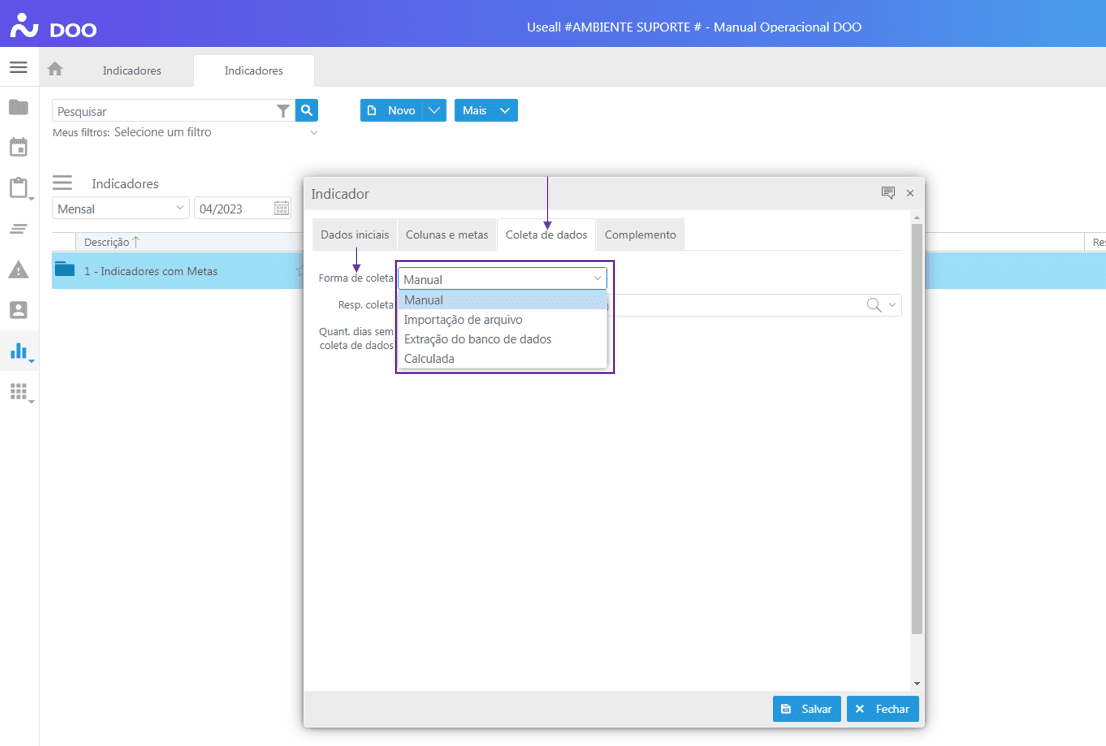Open the calendar icon in sidebar
Screen dimensions: 1106x746
tap(18, 148)
